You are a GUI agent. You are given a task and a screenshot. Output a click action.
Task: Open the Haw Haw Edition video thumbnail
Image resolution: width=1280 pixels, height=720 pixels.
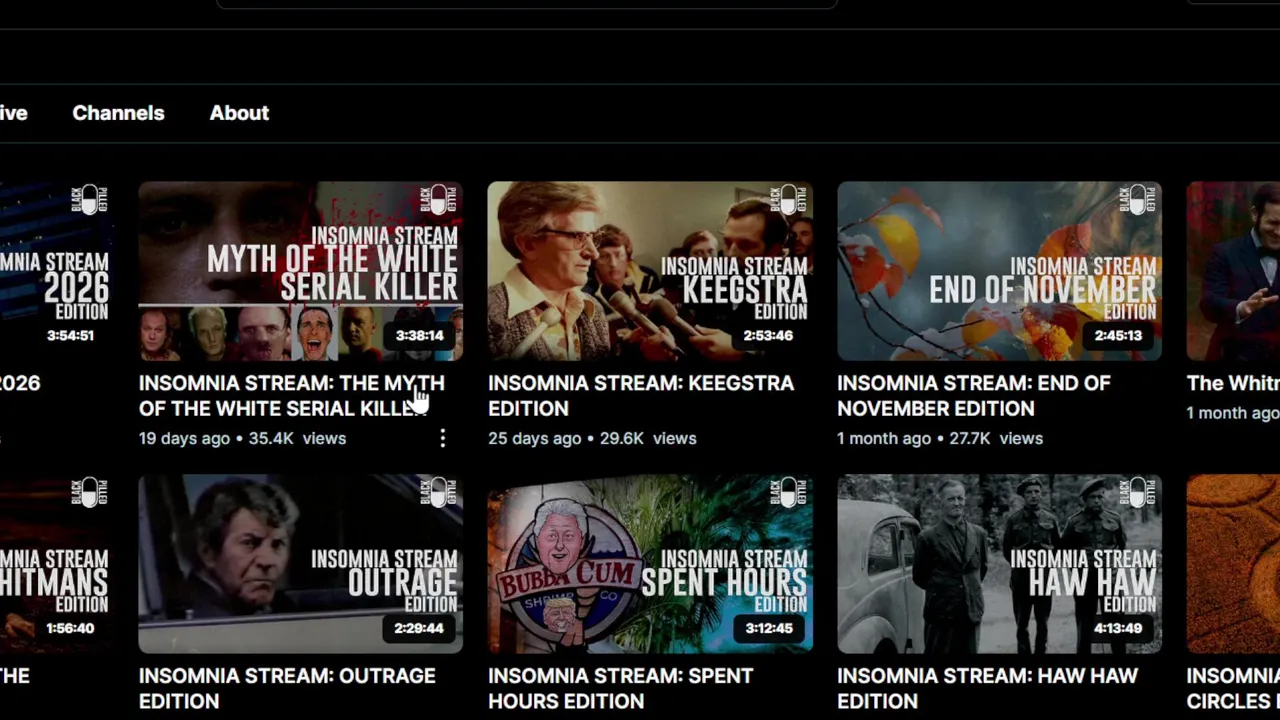click(x=999, y=564)
